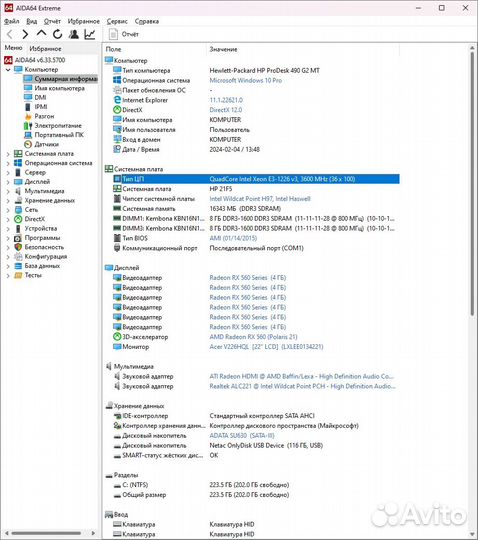Viewport: 478px width, 540px height.
Task: Select the Netac OnlyDisk USB Device row
Action: click(256, 446)
